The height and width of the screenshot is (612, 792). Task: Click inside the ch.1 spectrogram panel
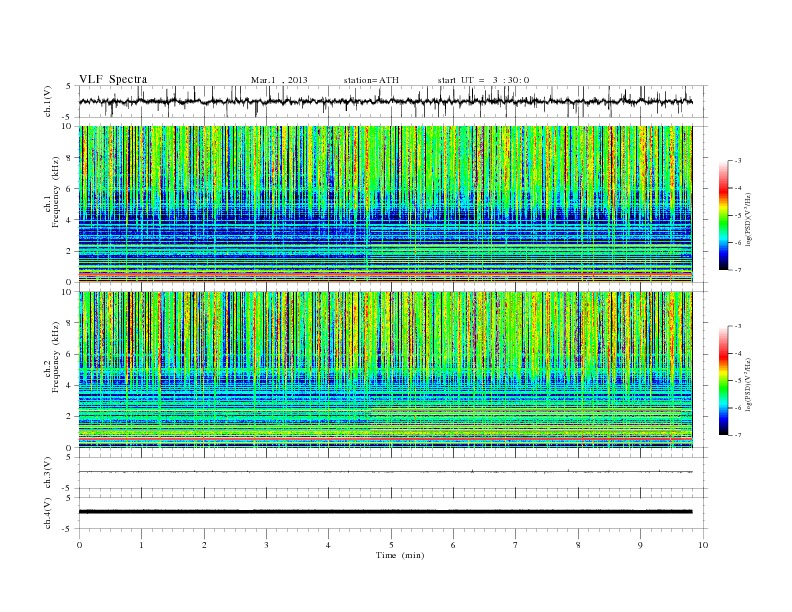tap(385, 204)
